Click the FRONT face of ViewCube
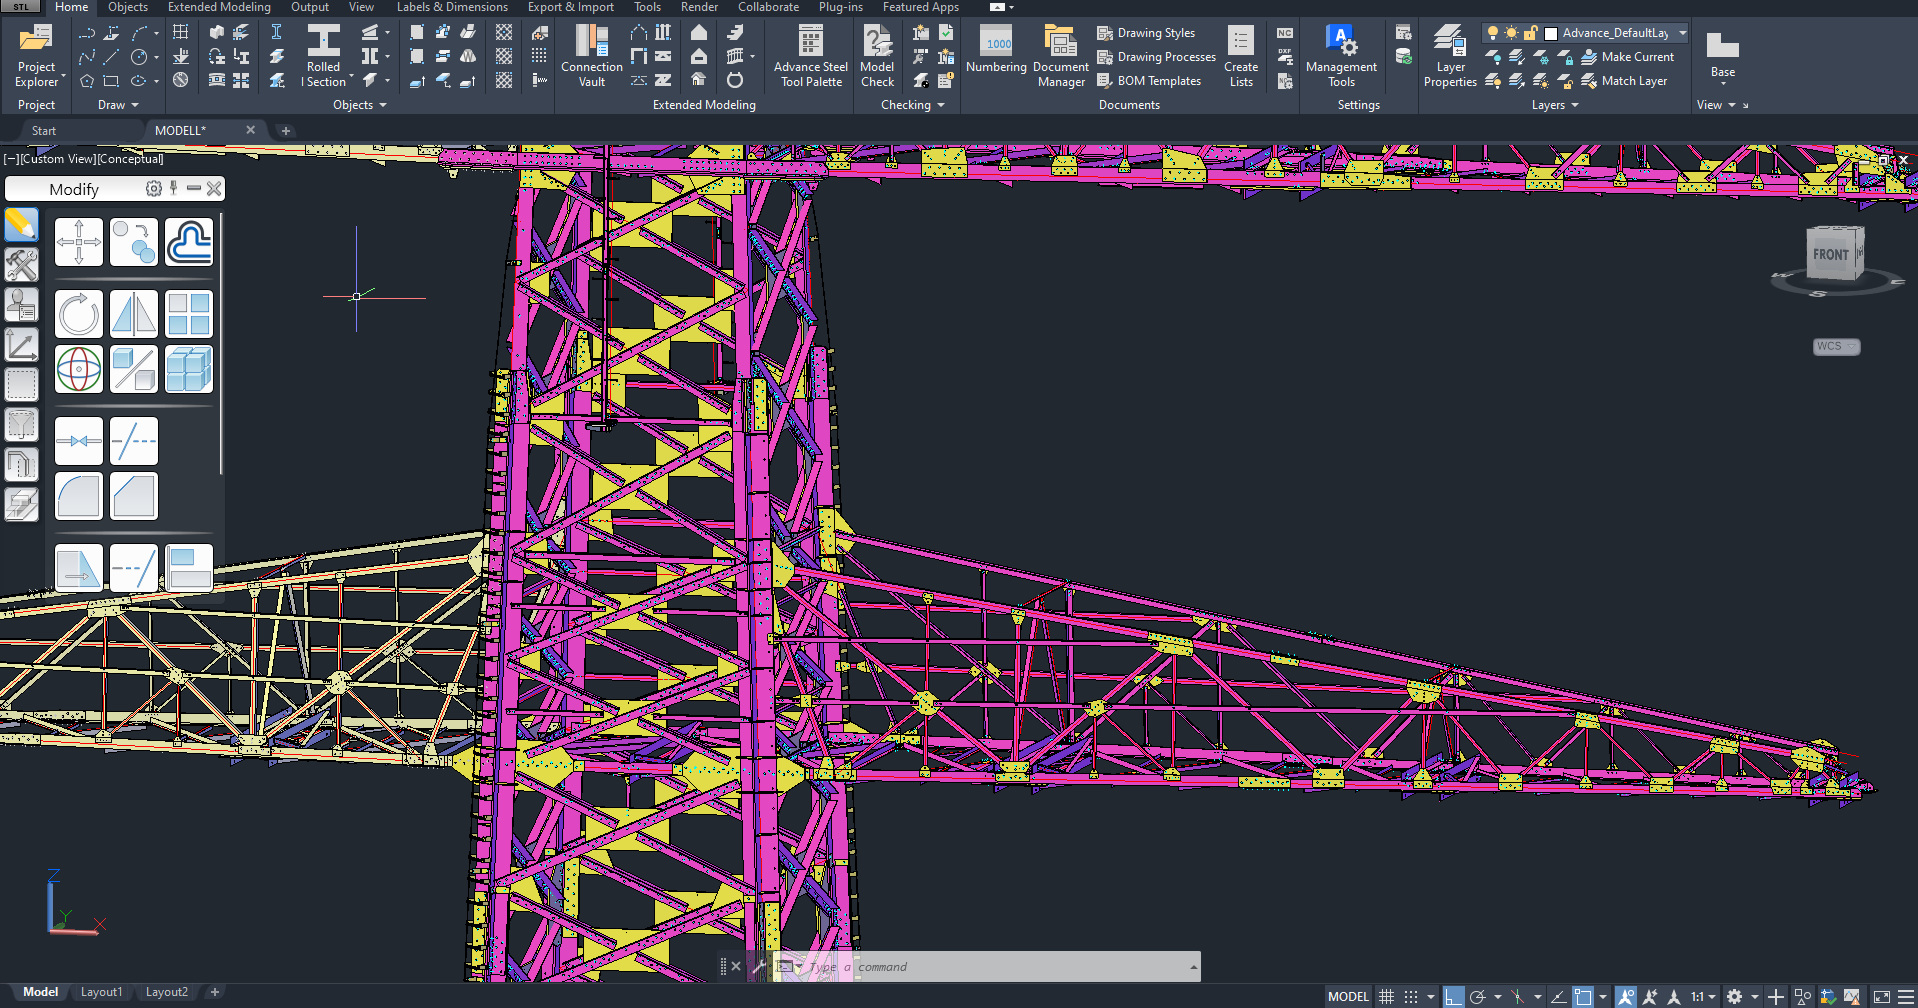The height and width of the screenshot is (1008, 1918). click(1831, 255)
